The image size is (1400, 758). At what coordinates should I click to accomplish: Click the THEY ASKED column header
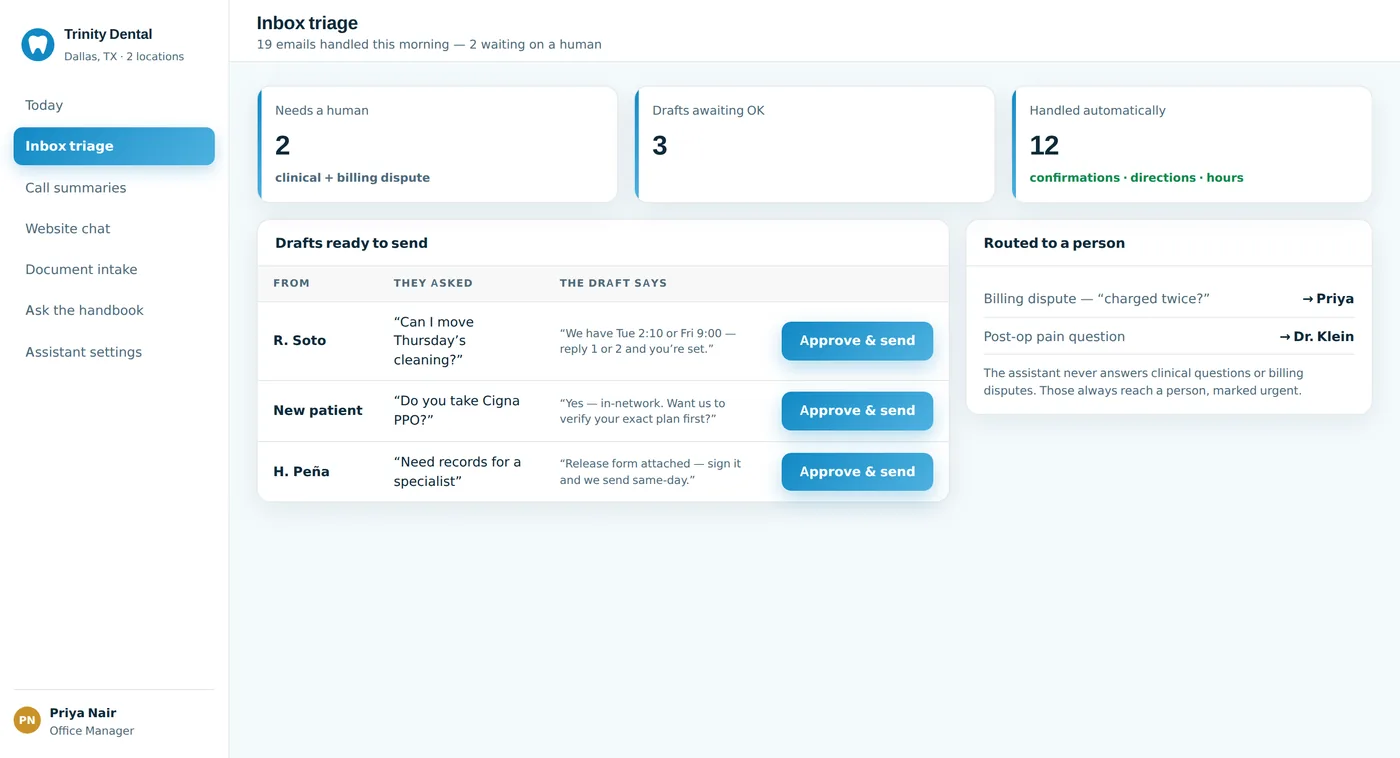(433, 283)
